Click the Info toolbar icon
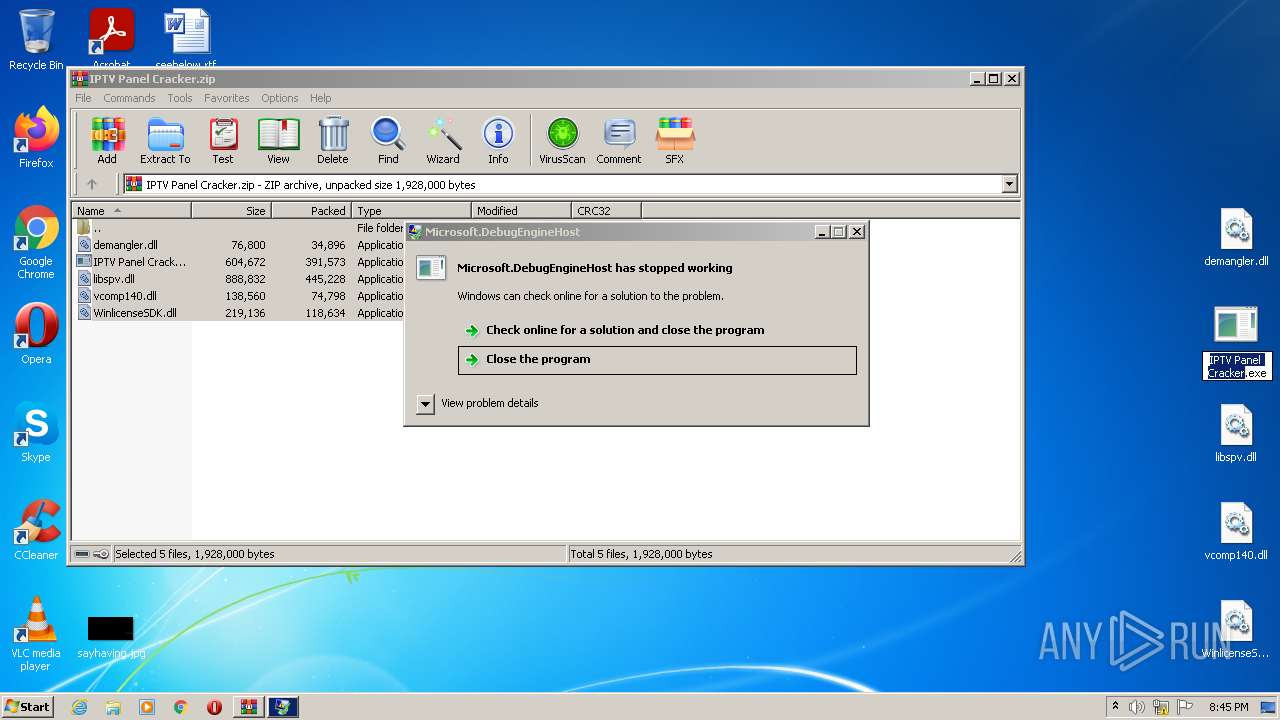1280x720 pixels. [498, 140]
